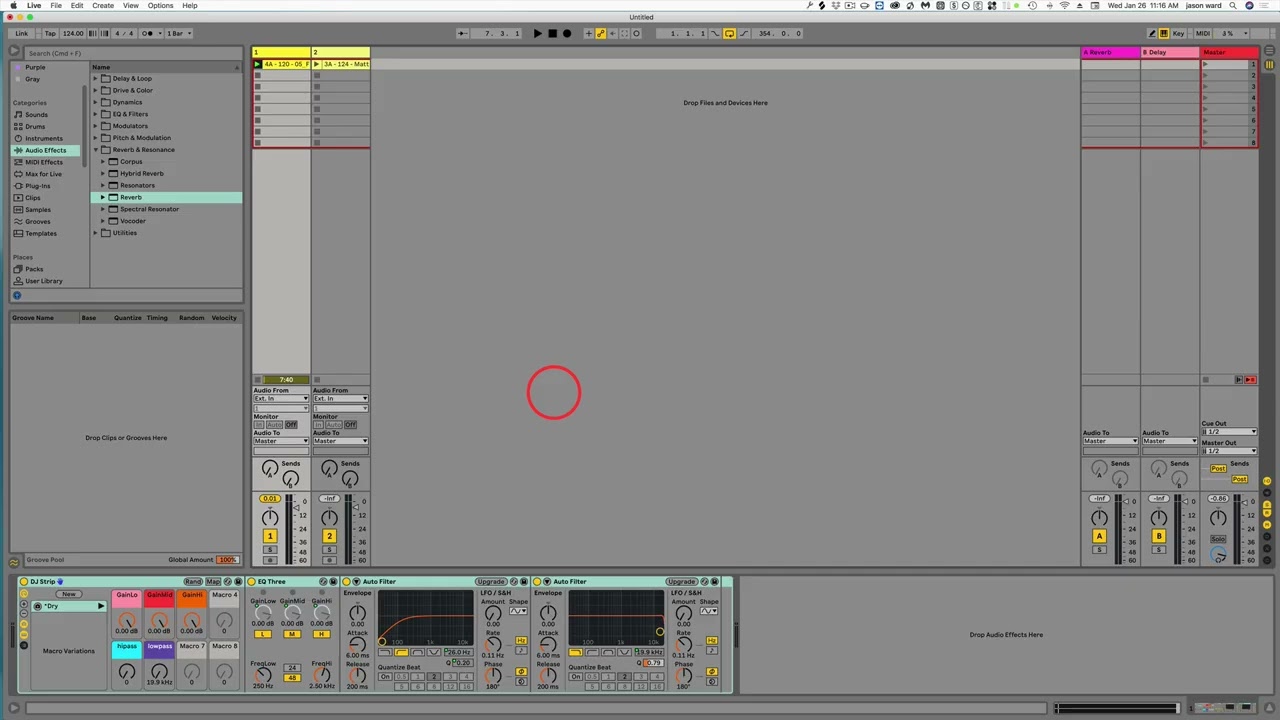Click the master Solo cue button
The height and width of the screenshot is (720, 1280).
coord(1218,539)
